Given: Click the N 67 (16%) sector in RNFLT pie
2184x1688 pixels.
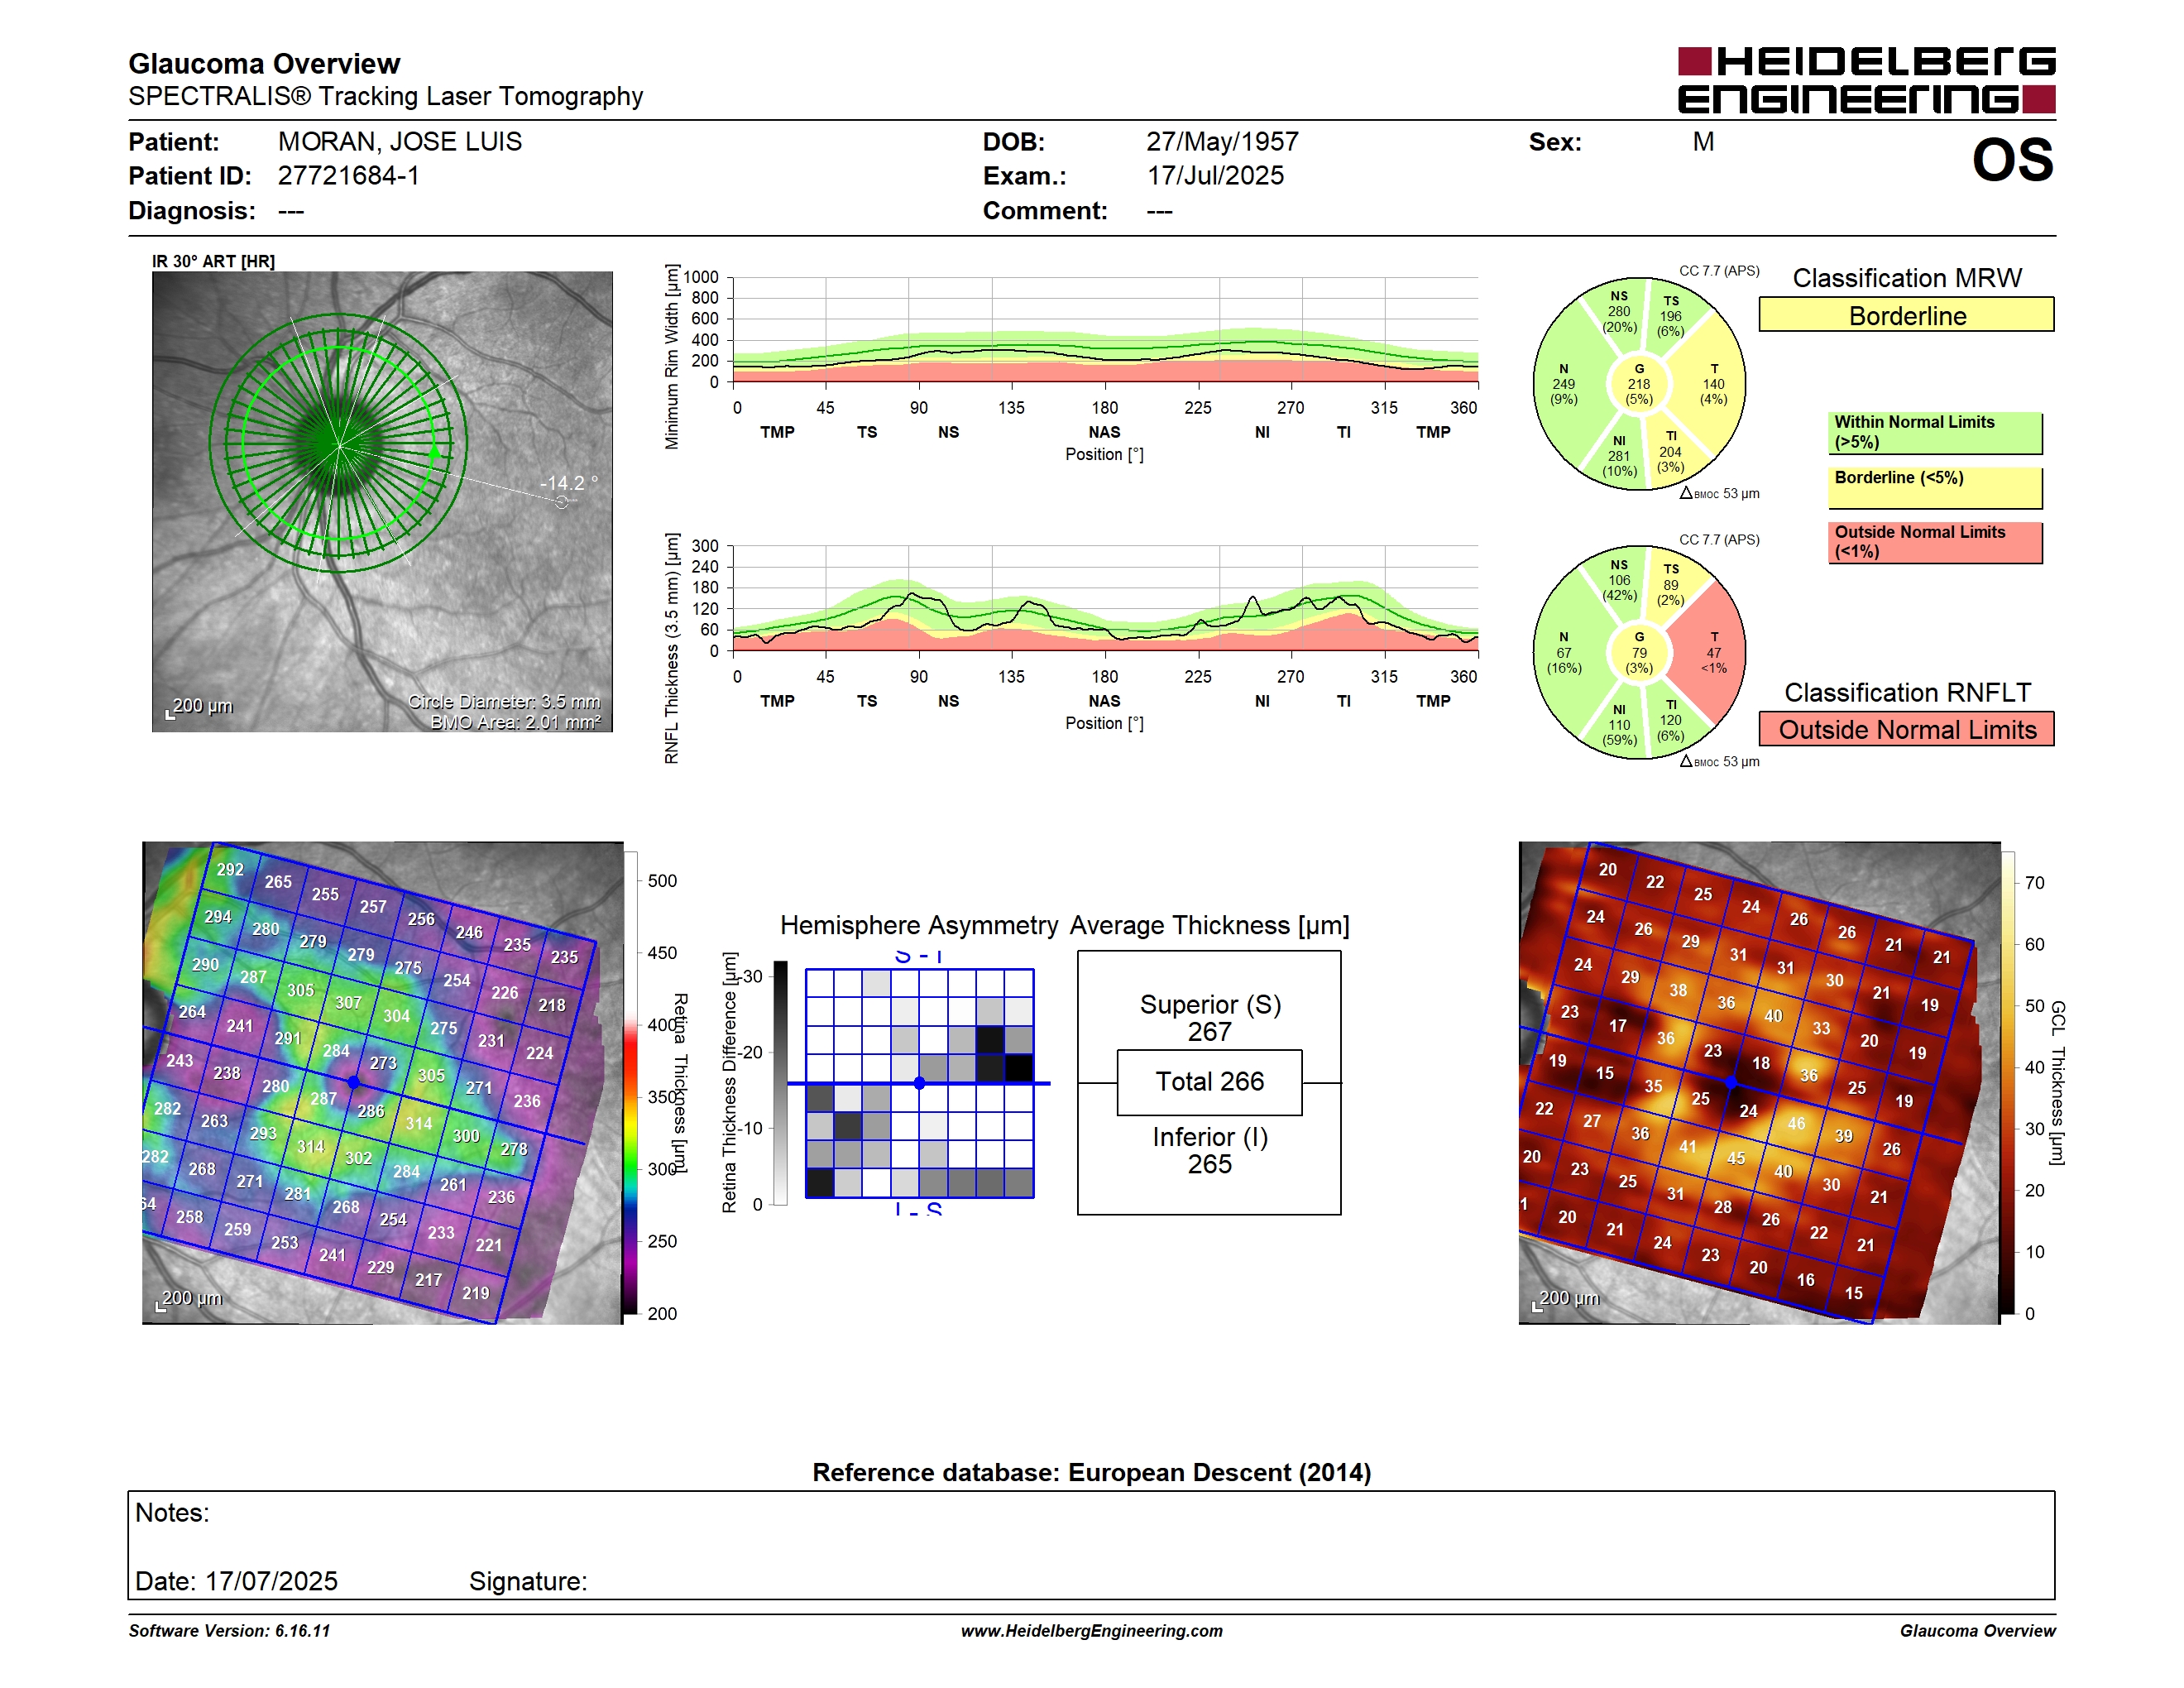Looking at the screenshot, I should [1564, 652].
